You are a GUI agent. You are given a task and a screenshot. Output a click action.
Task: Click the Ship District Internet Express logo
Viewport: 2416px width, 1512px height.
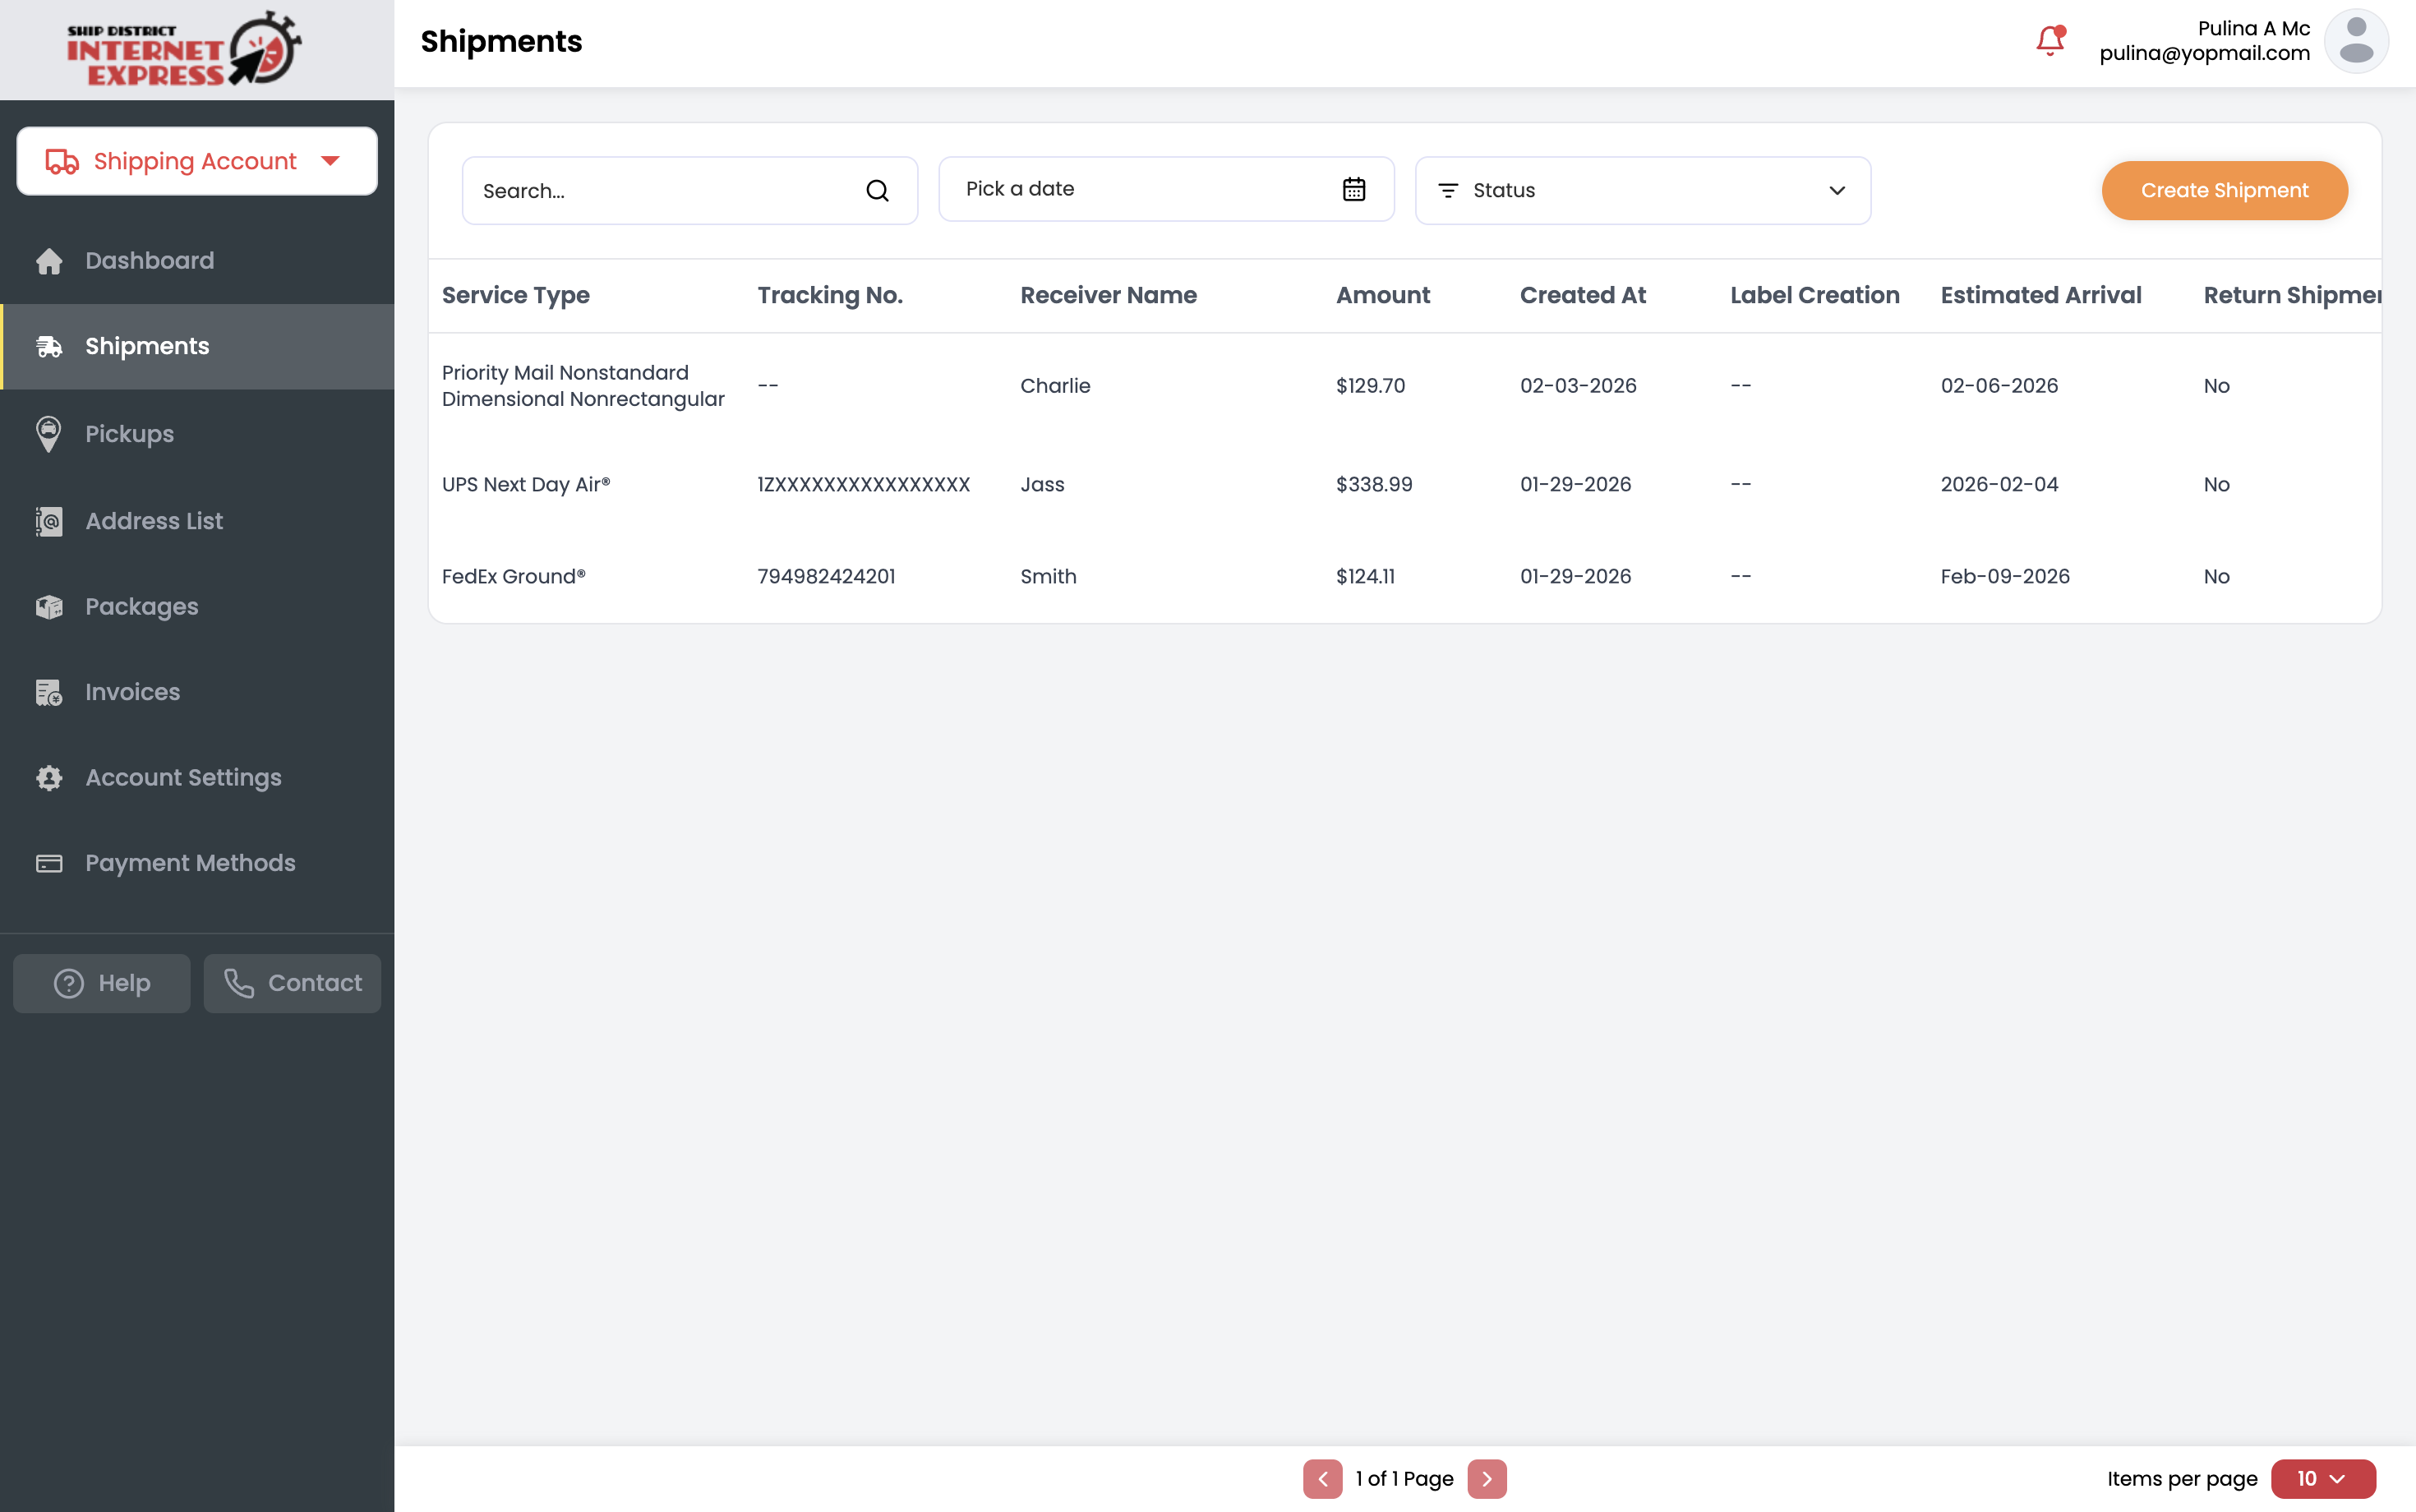(184, 49)
